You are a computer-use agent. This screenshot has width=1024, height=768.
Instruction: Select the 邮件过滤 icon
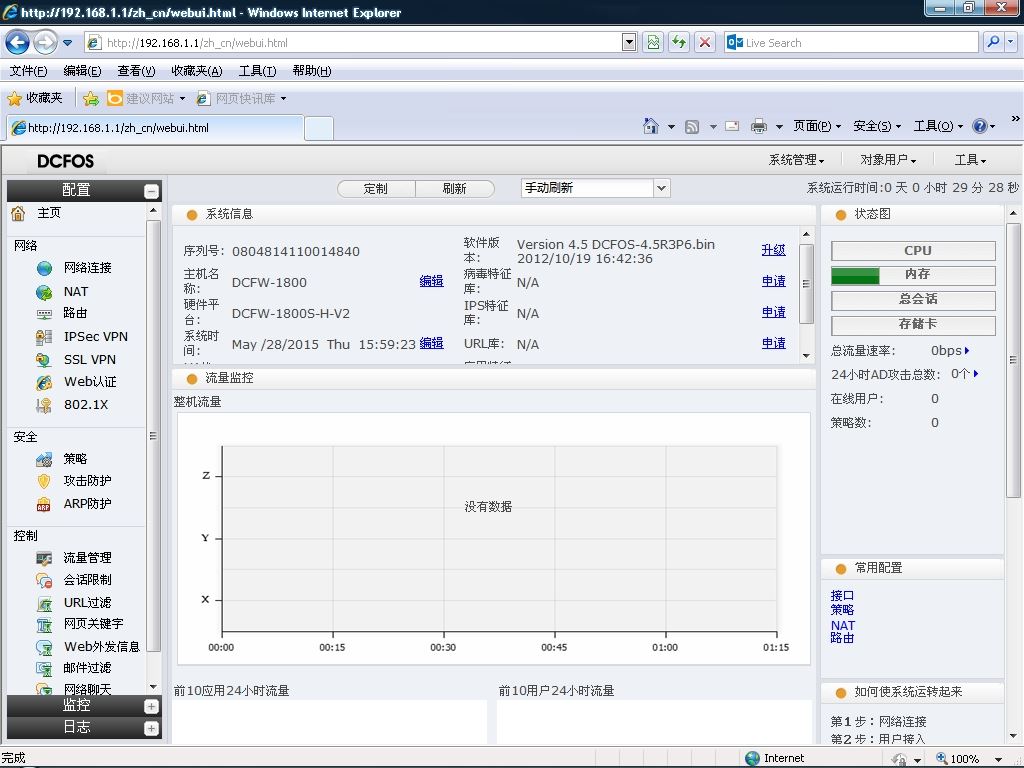coord(44,669)
